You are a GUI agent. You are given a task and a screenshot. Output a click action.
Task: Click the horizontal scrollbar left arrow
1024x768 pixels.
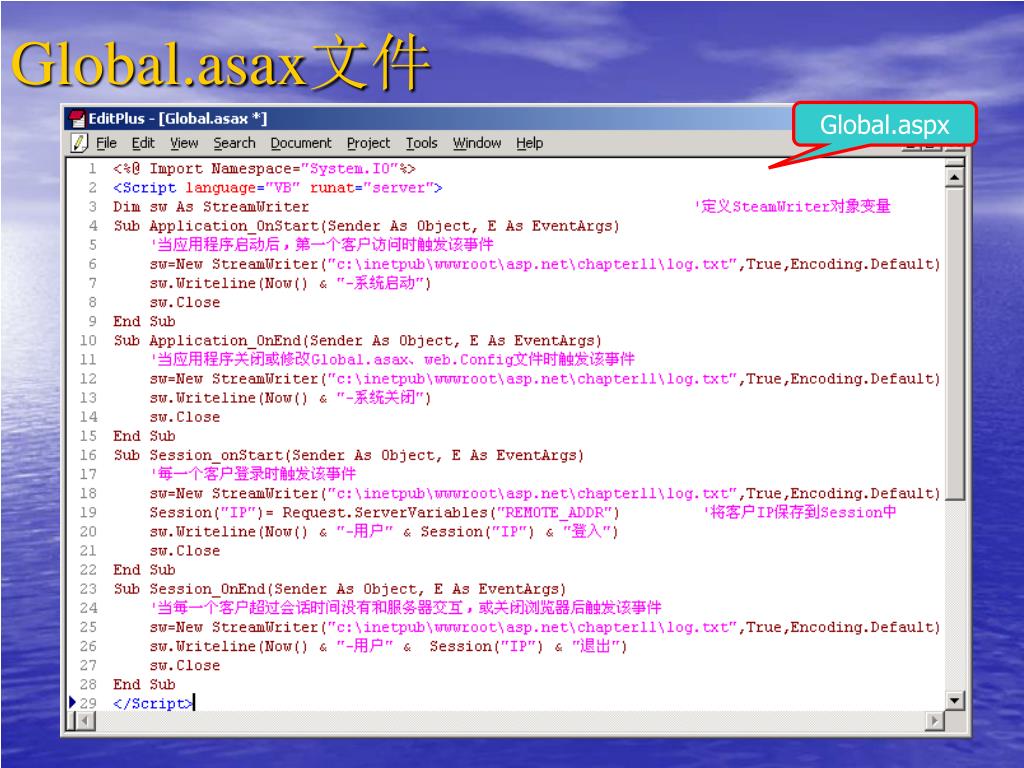click(86, 721)
